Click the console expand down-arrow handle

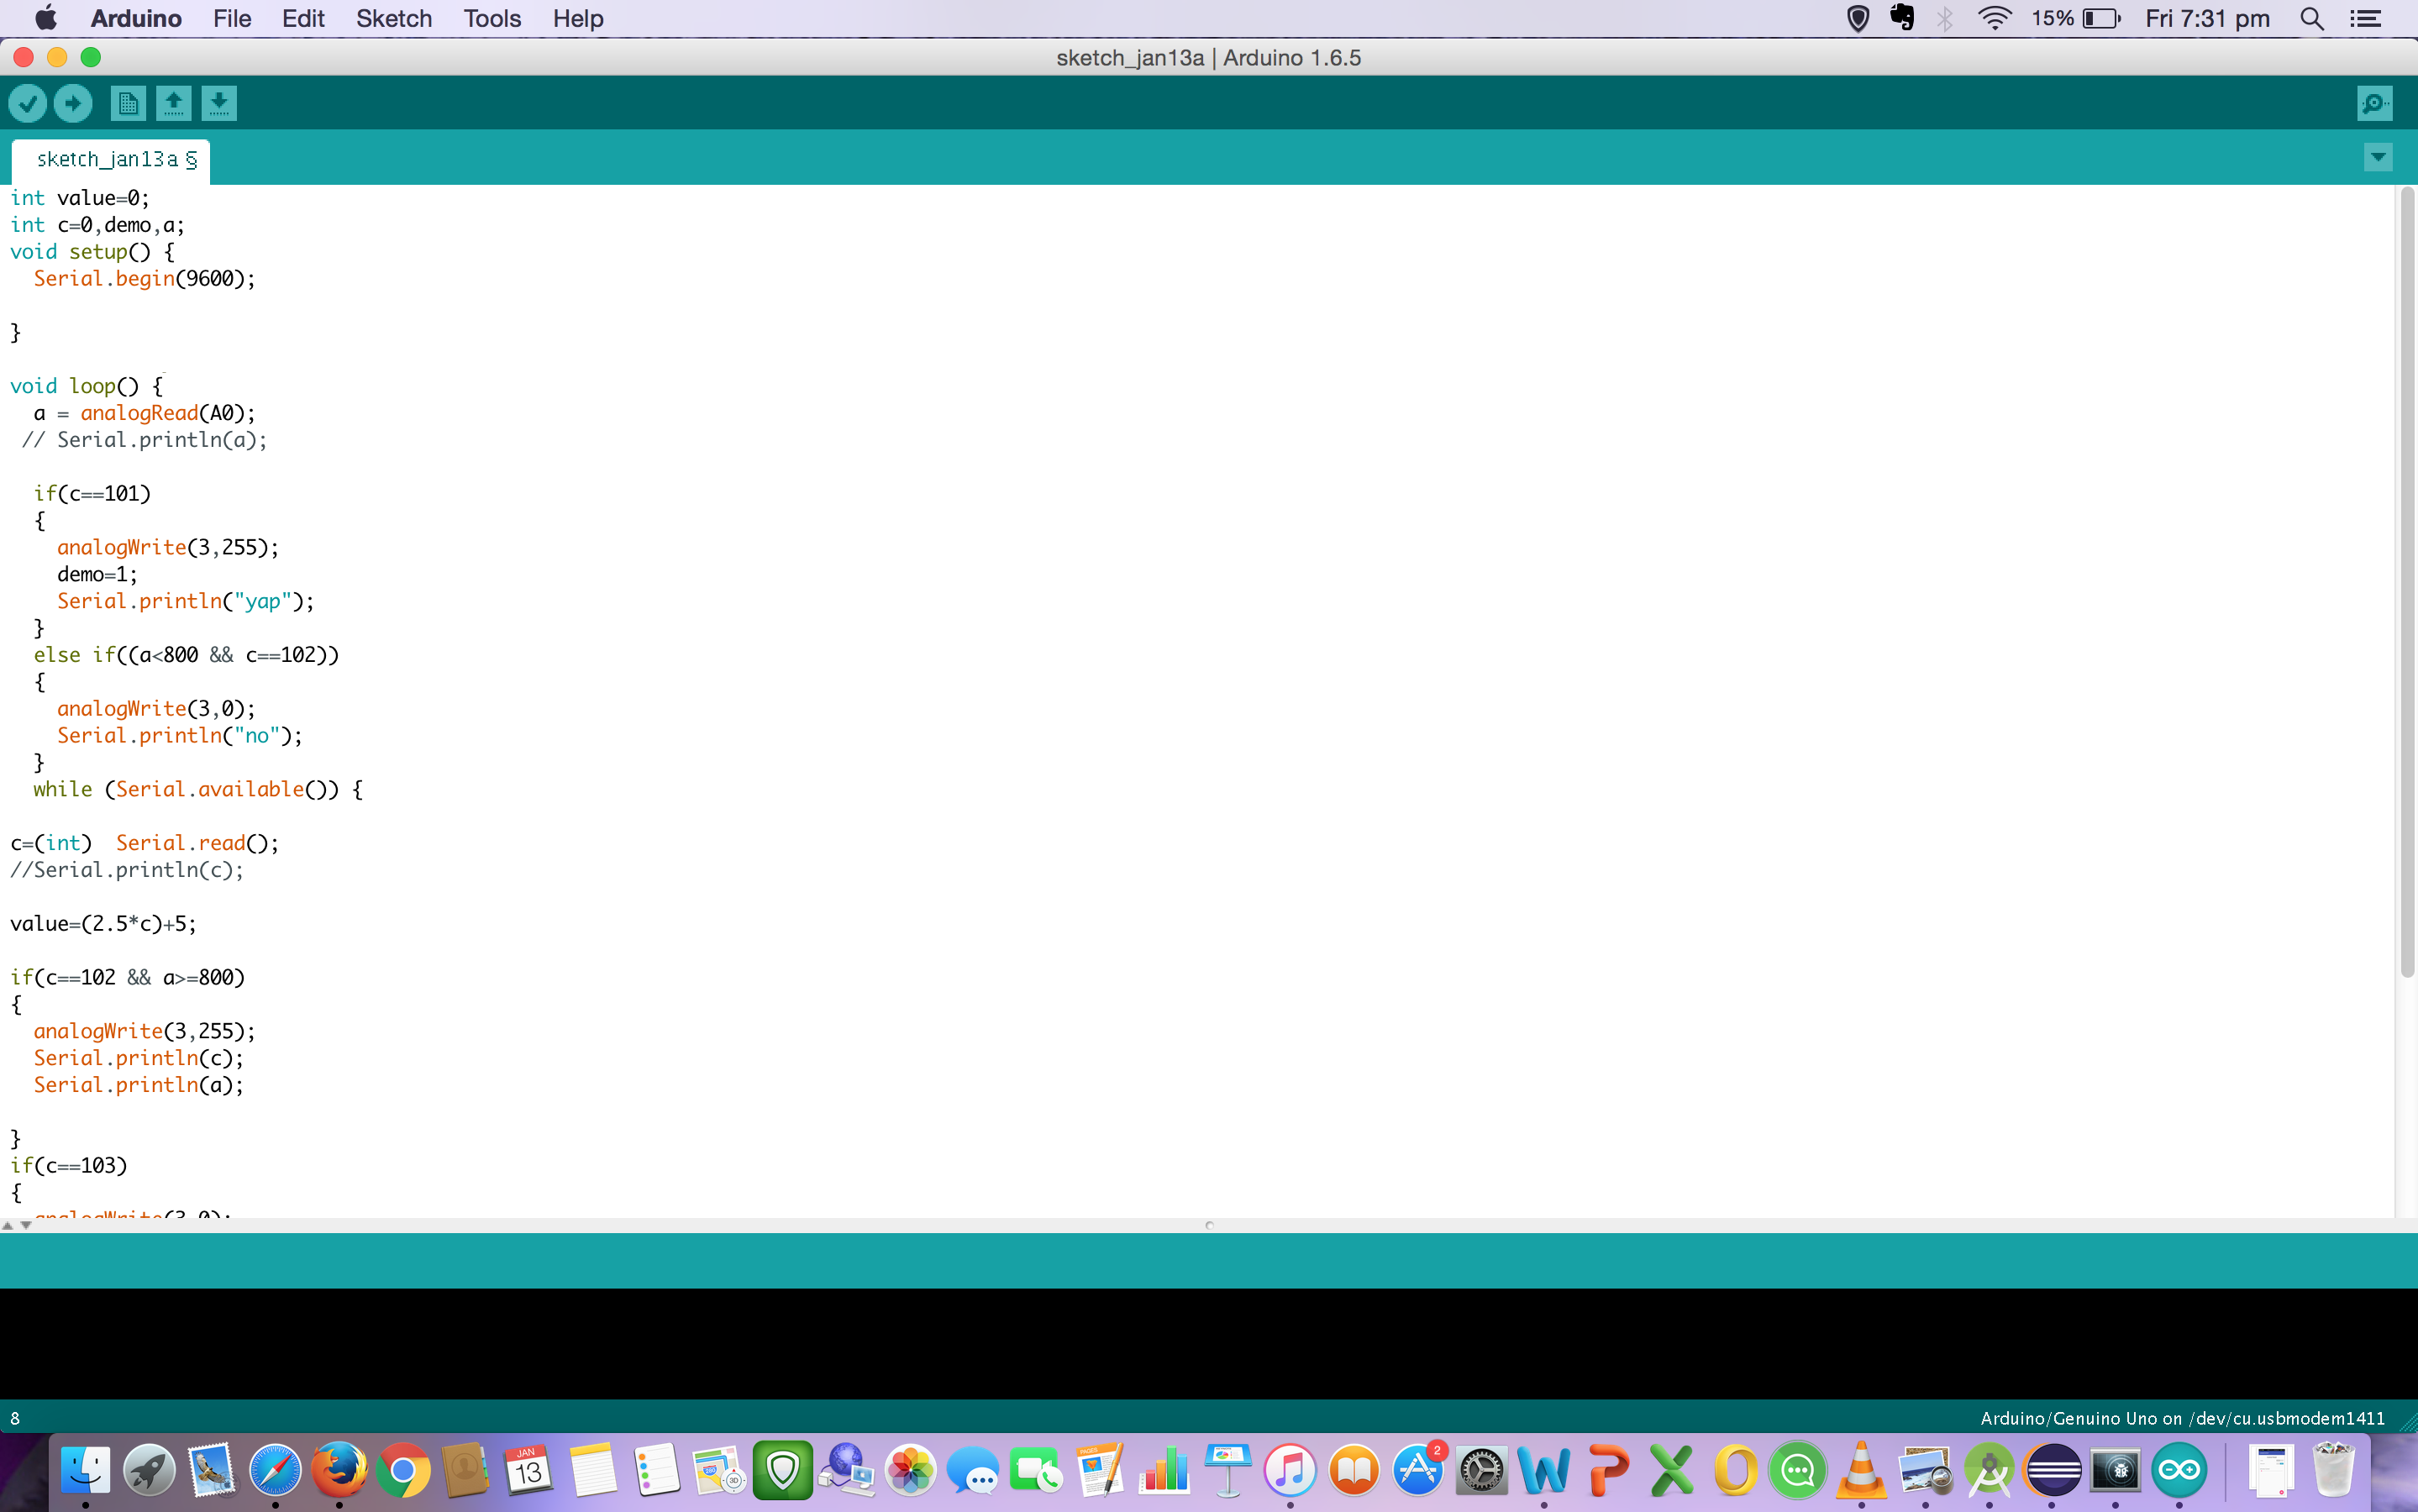26,1225
